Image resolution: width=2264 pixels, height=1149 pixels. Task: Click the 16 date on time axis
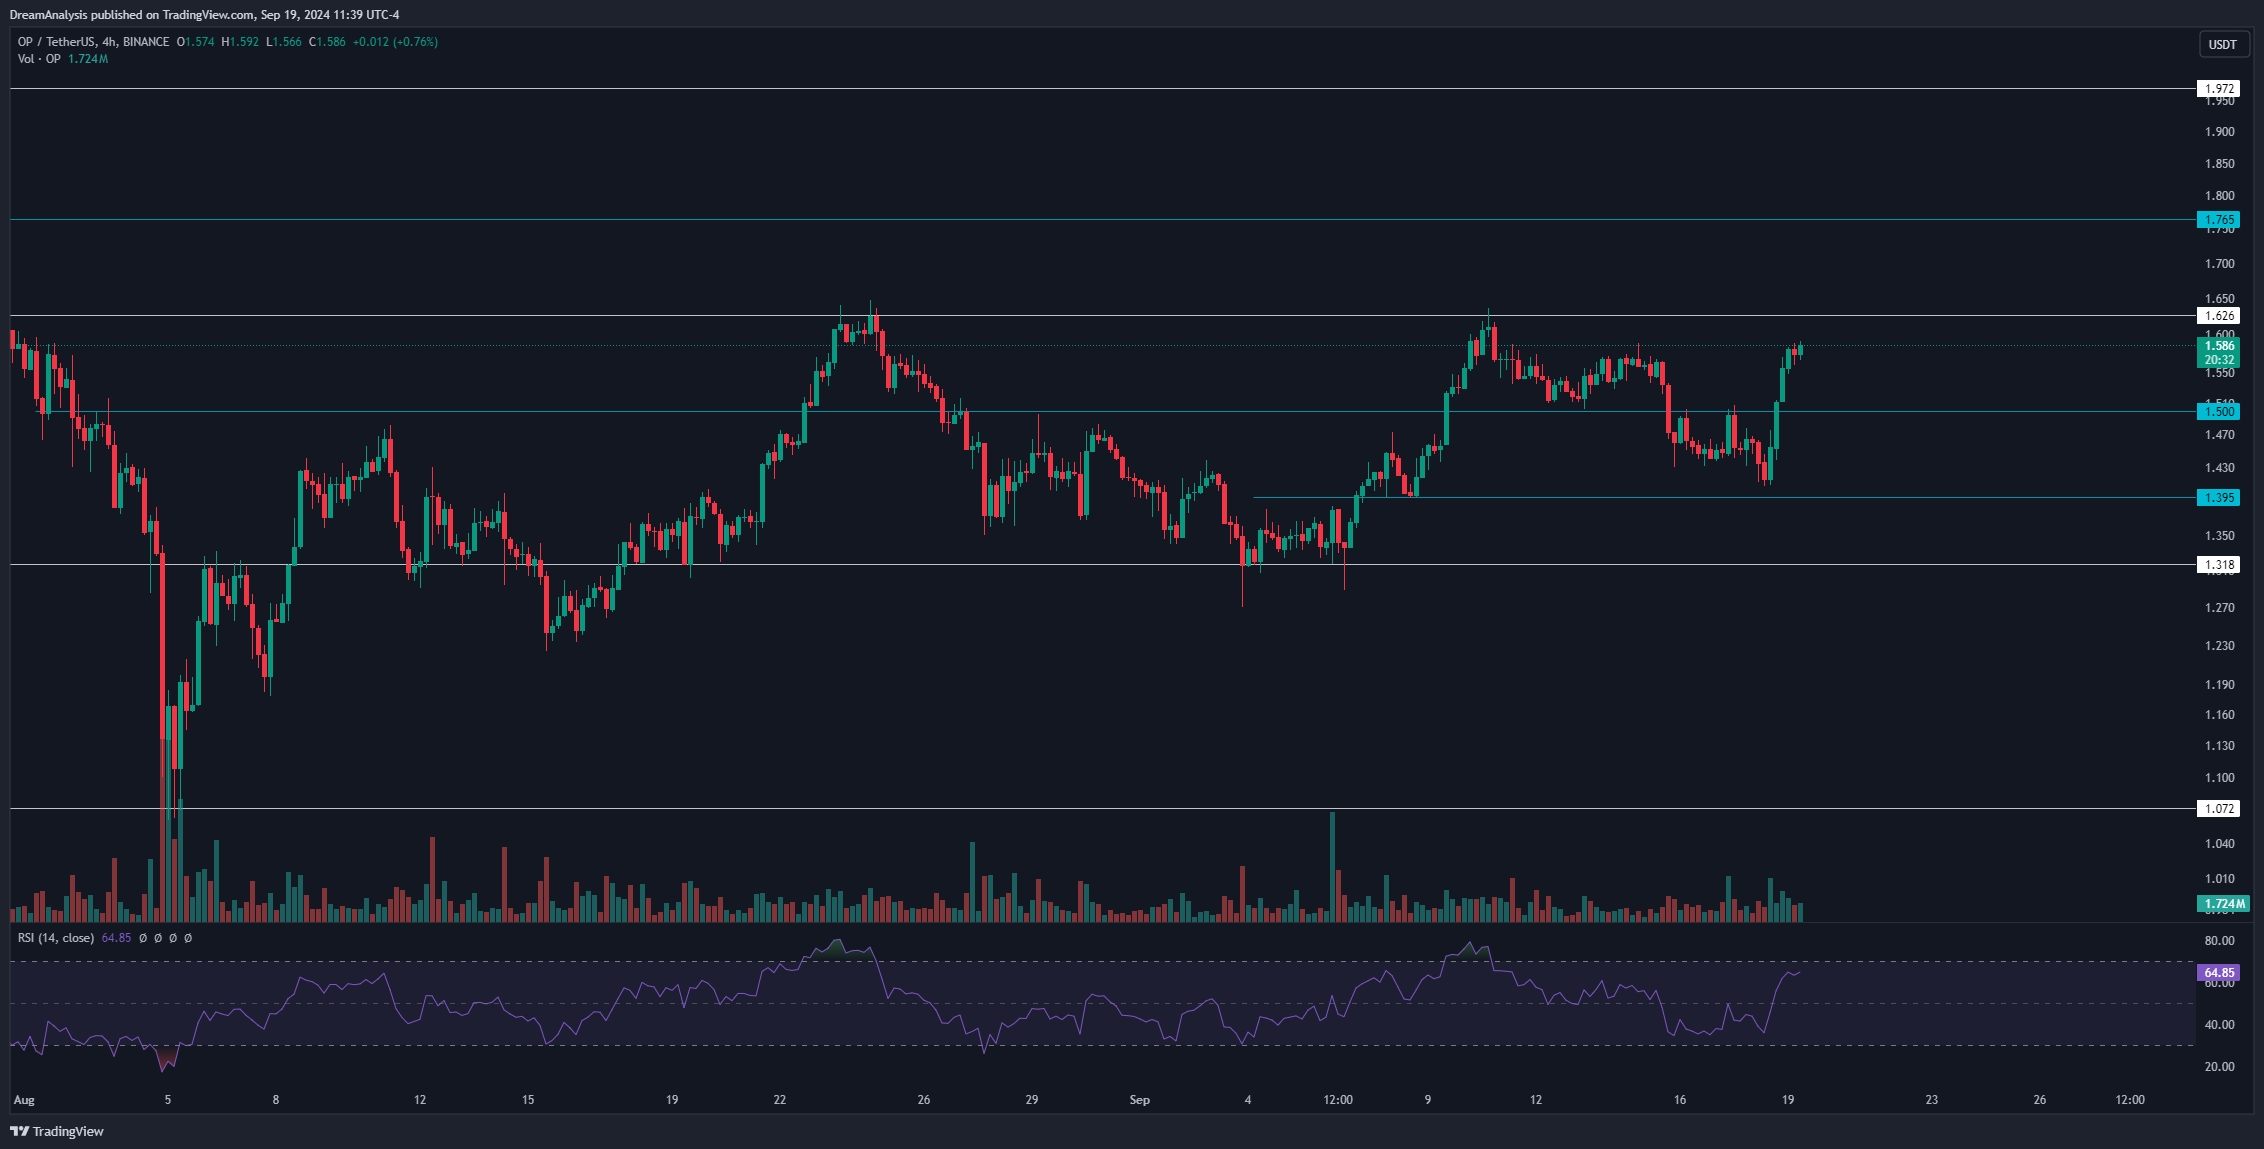click(x=1679, y=1100)
